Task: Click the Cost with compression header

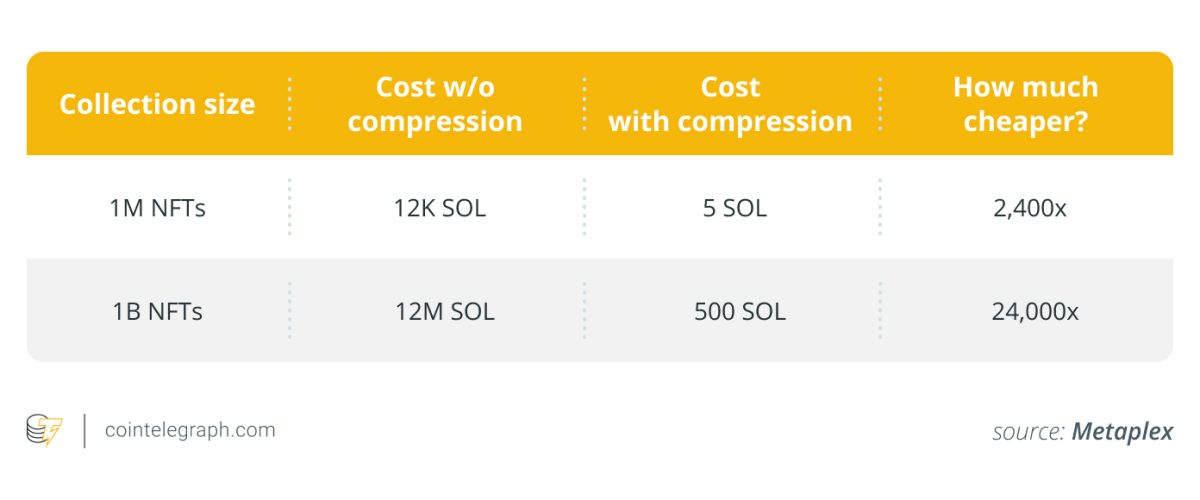Action: [730, 104]
